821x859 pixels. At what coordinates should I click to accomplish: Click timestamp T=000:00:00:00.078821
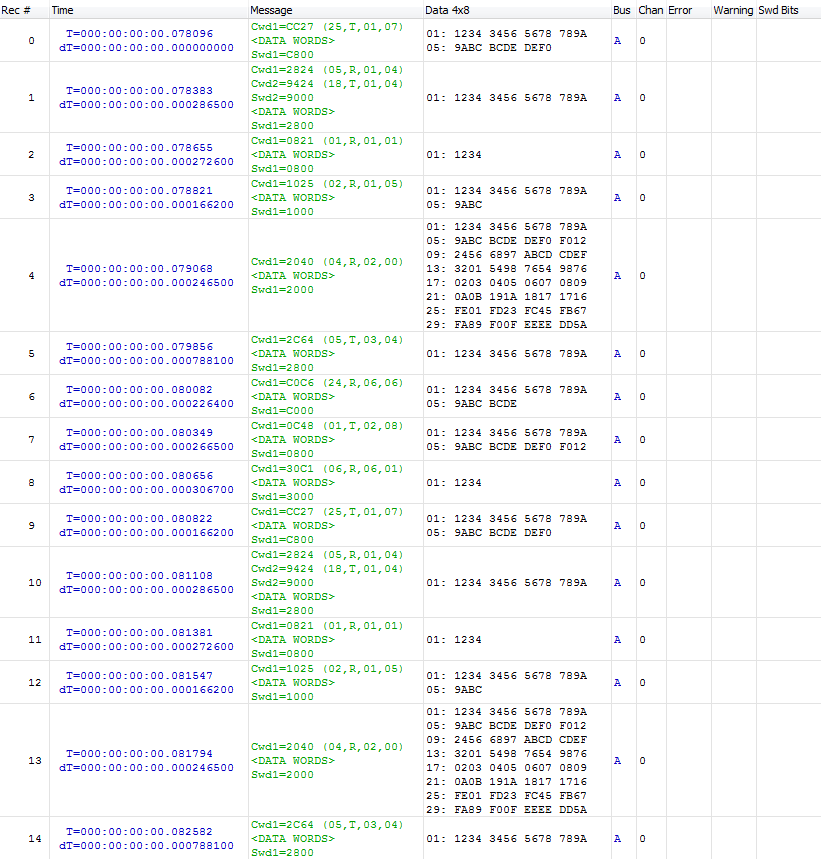coord(139,191)
